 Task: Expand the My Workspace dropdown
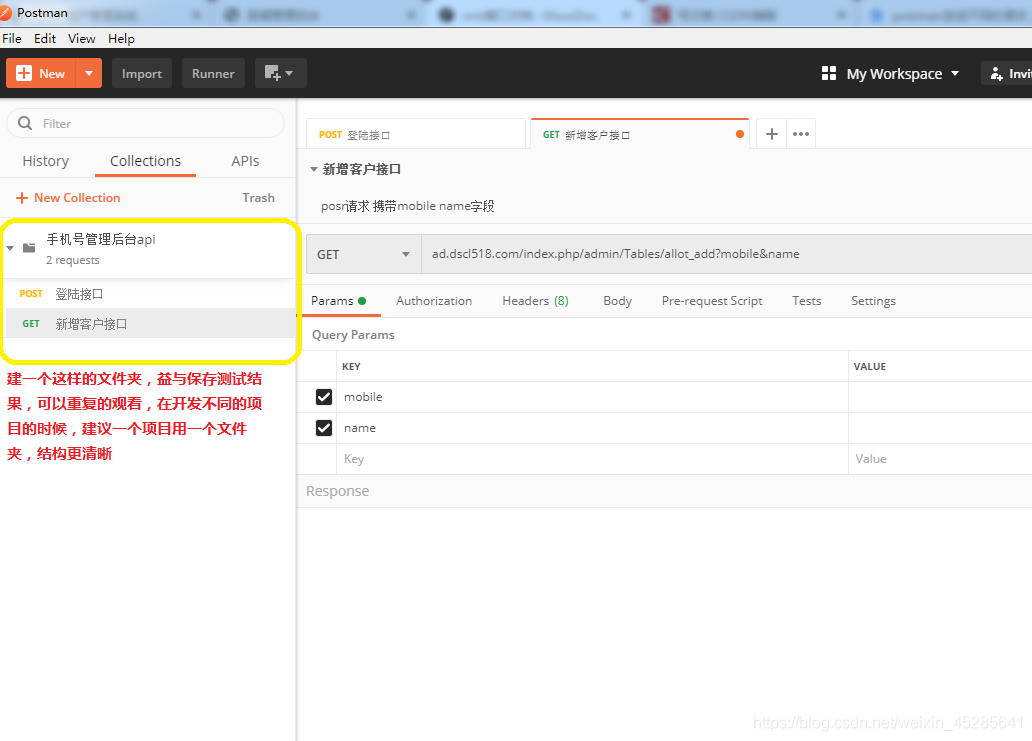pos(902,74)
